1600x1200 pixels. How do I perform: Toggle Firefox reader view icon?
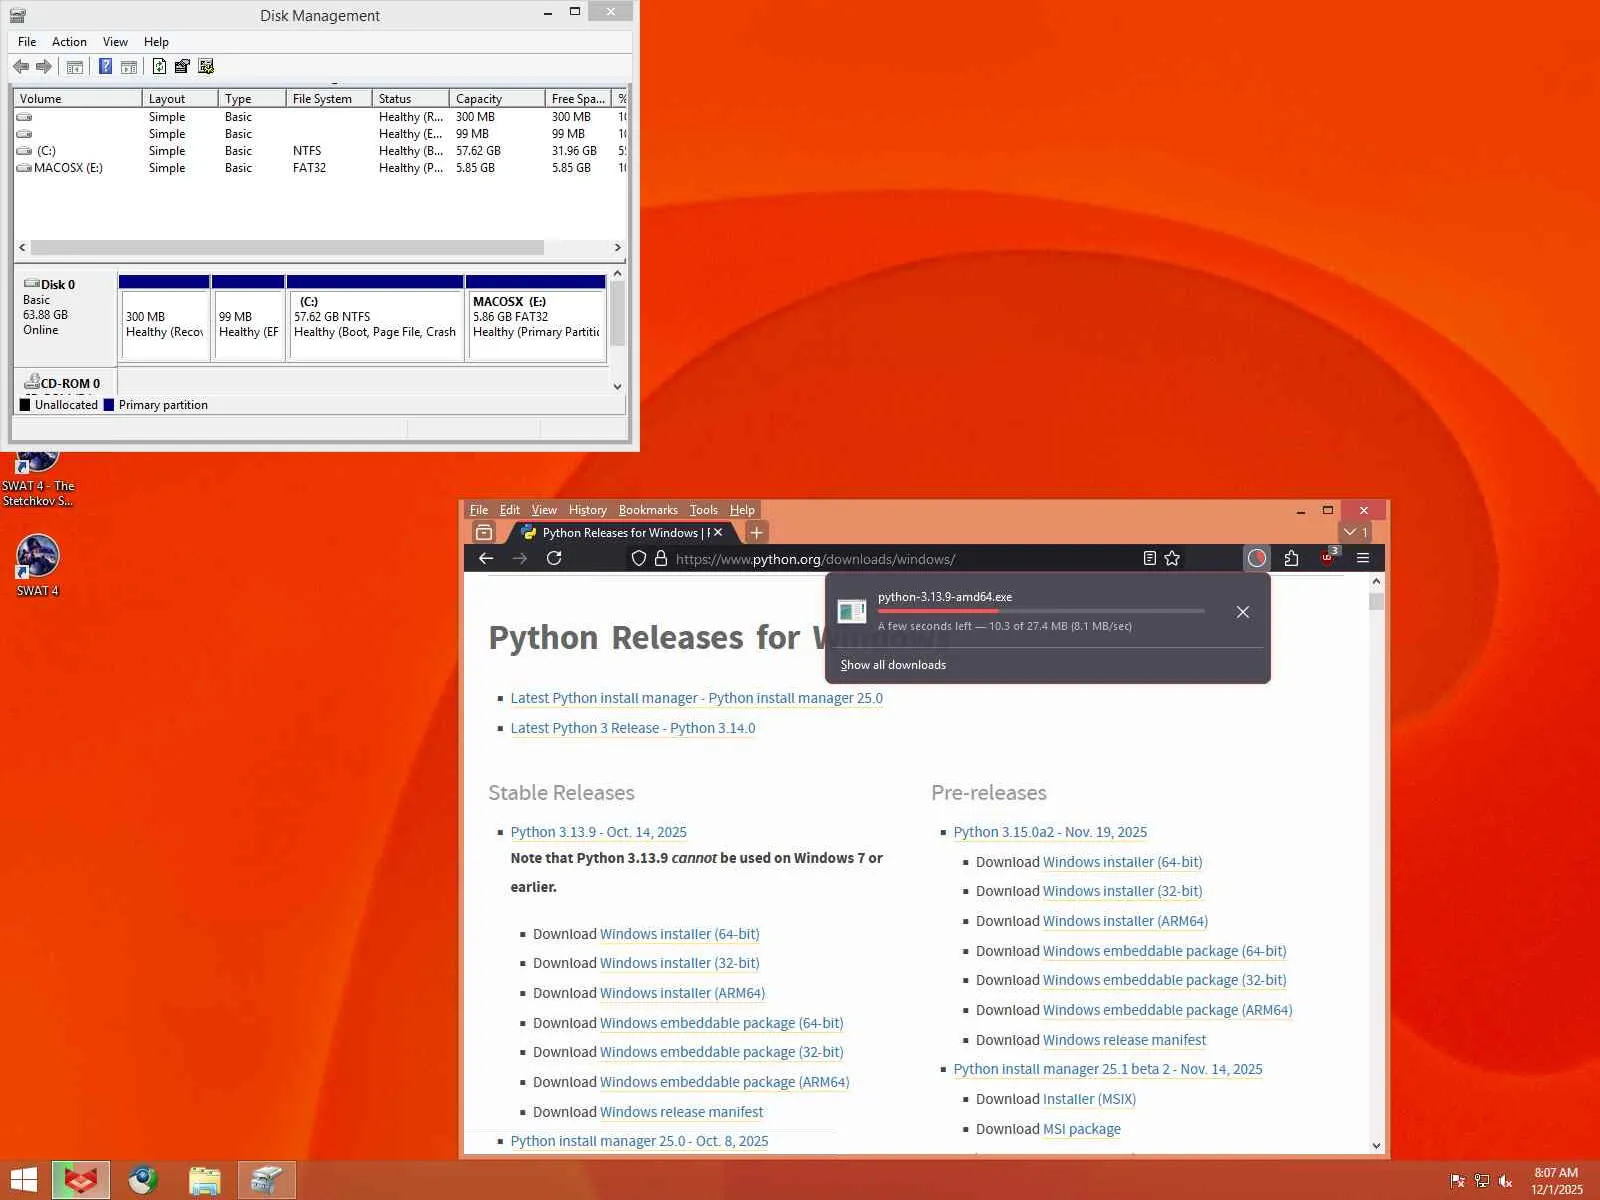1150,558
